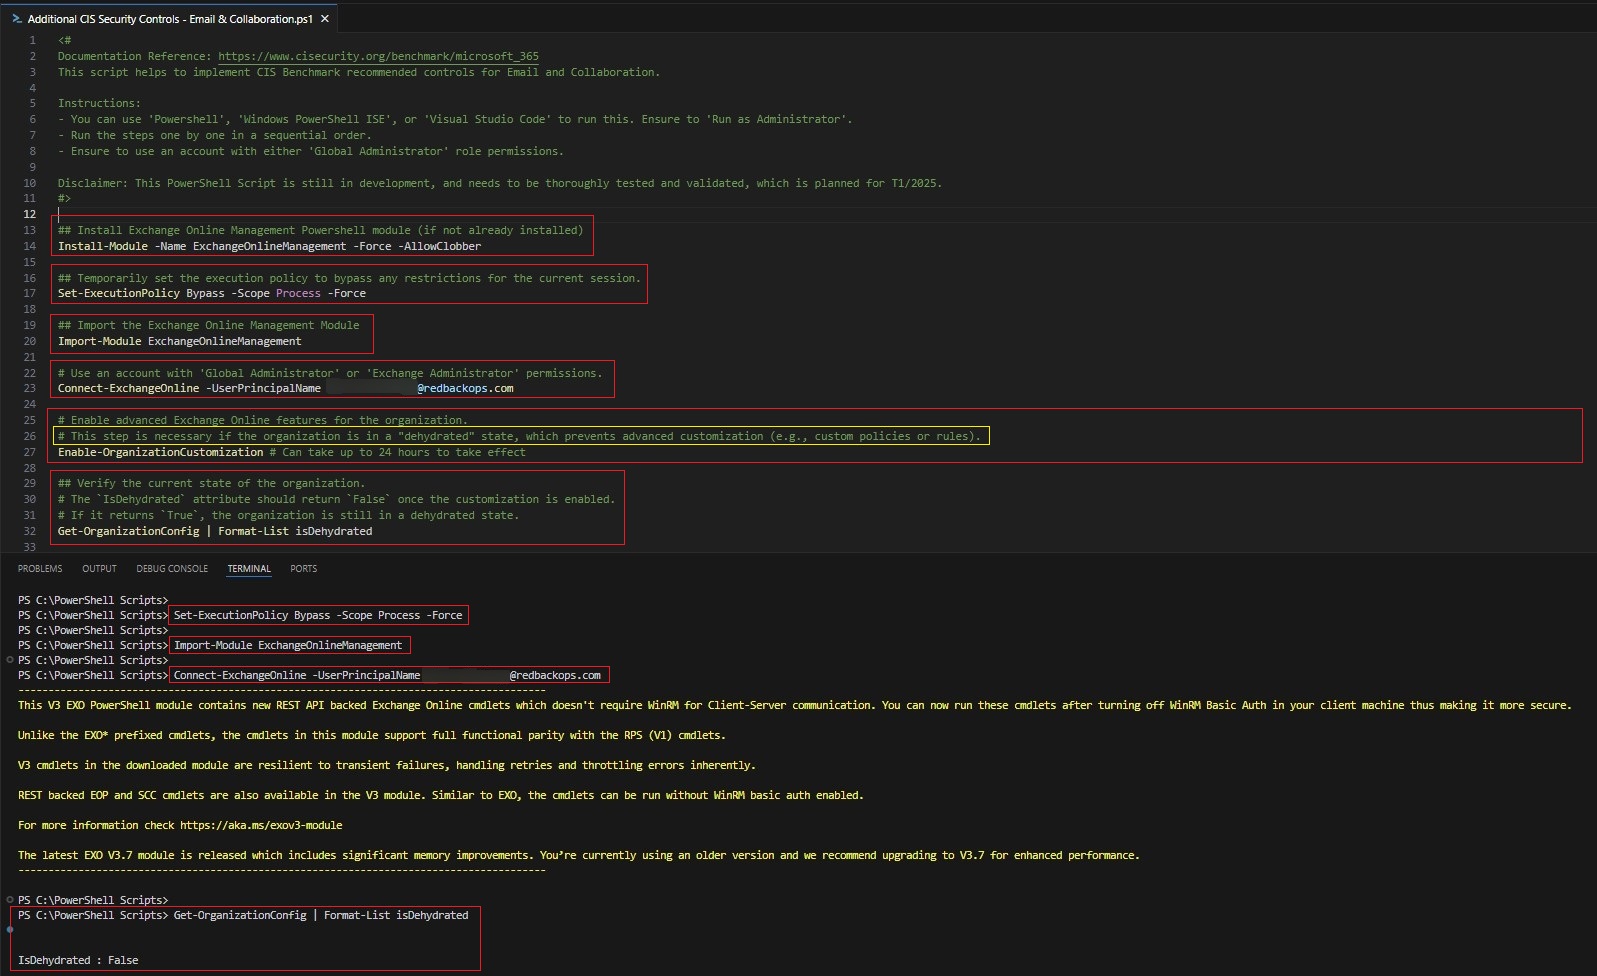Click the Connect-ExchangeOnline command in the editor
The height and width of the screenshot is (976, 1597).
(286, 388)
